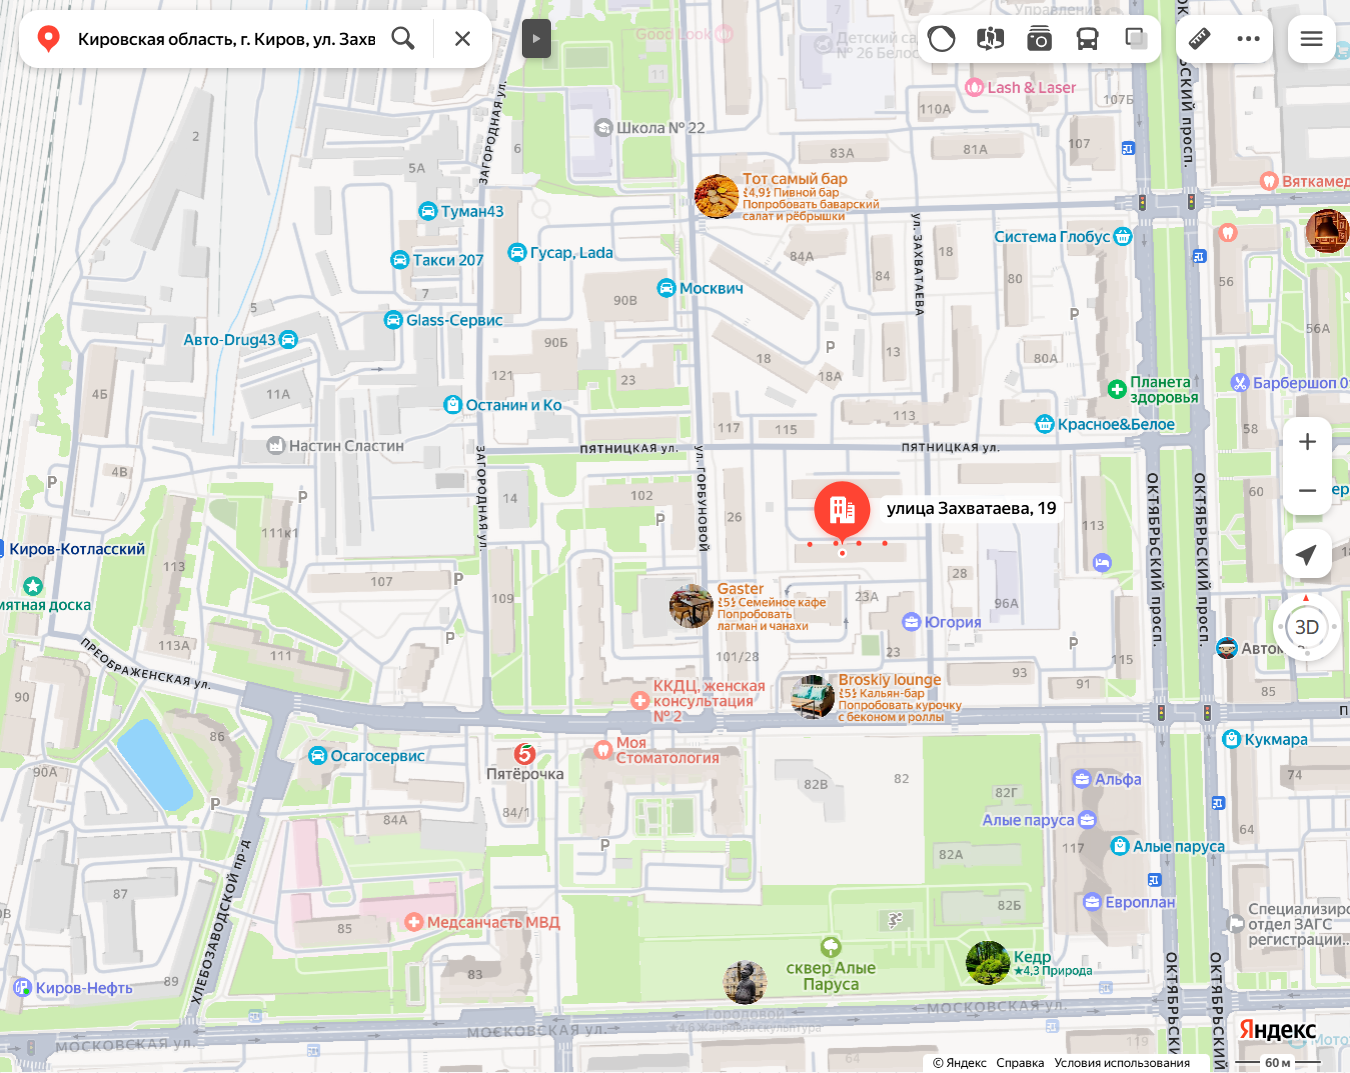Click the Осагосервис car icon

click(x=318, y=756)
